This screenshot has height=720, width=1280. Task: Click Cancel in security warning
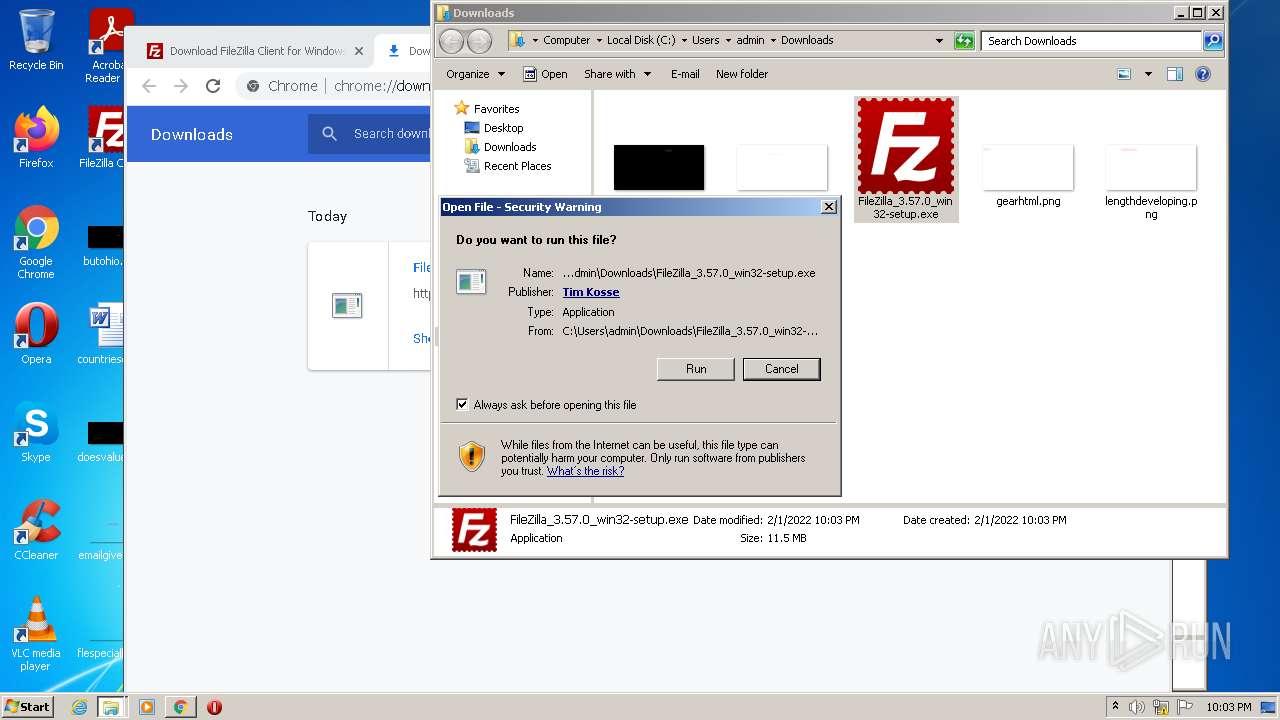[781, 369]
